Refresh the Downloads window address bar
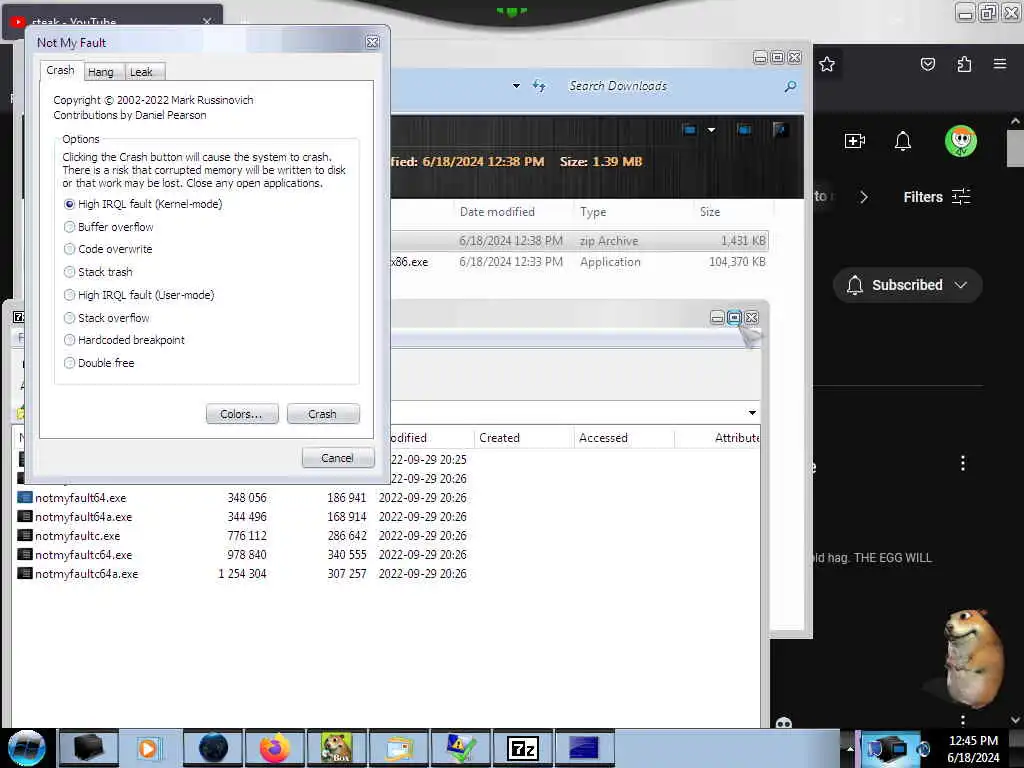 (539, 86)
